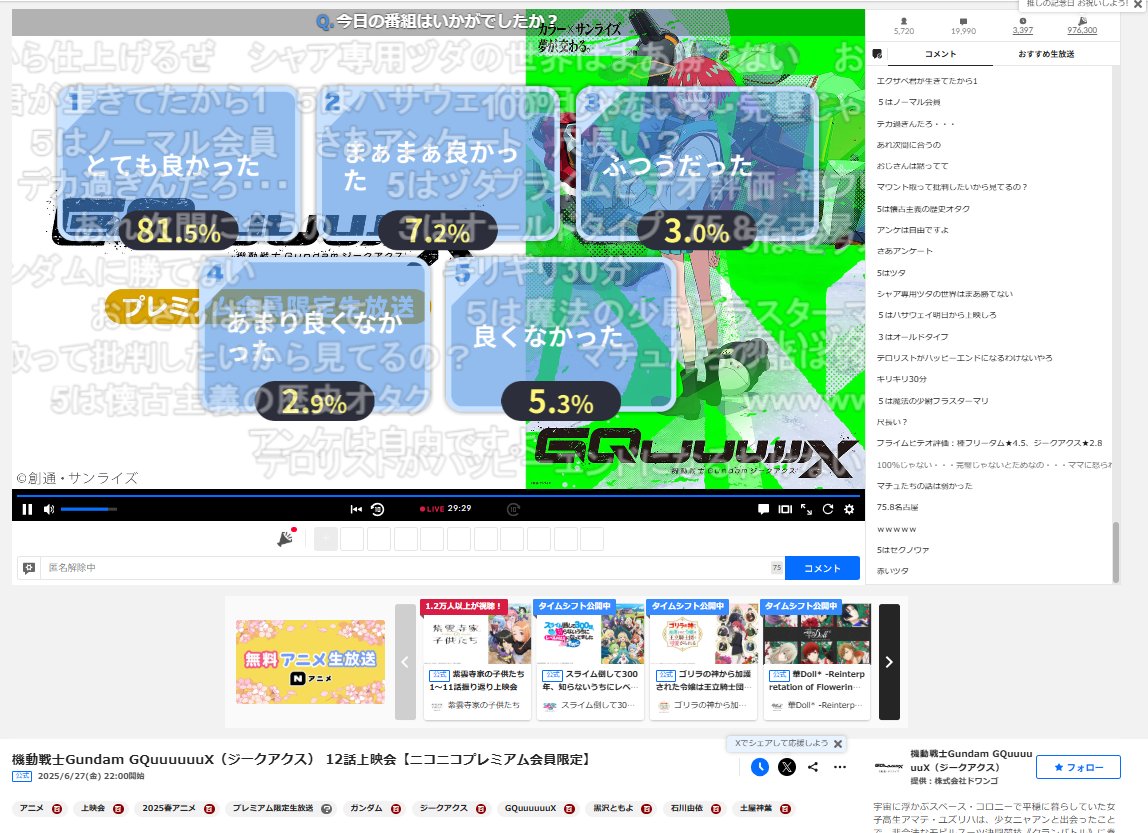Show previous recommended broadcasts in the carousel
Viewport: 1148px width, 833px height.
[405, 662]
